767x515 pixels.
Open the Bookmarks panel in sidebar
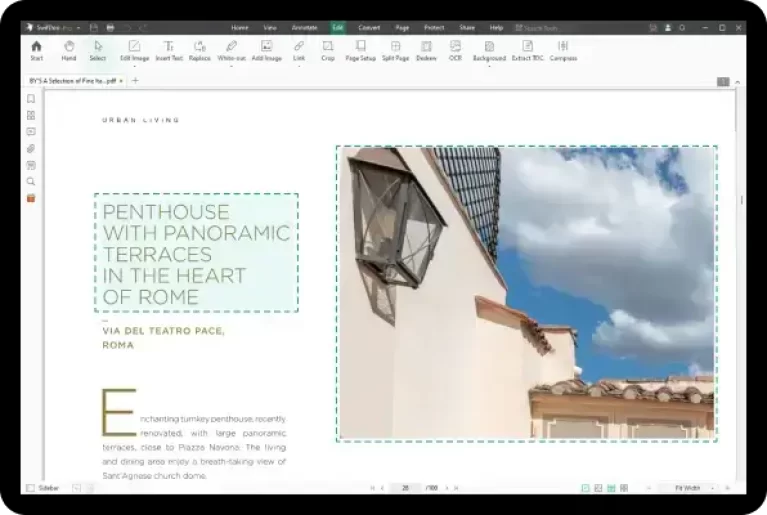coord(31,99)
